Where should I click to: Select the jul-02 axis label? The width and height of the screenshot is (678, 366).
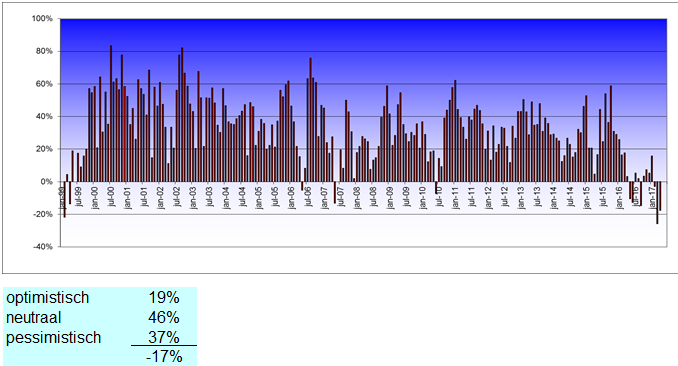pos(176,196)
